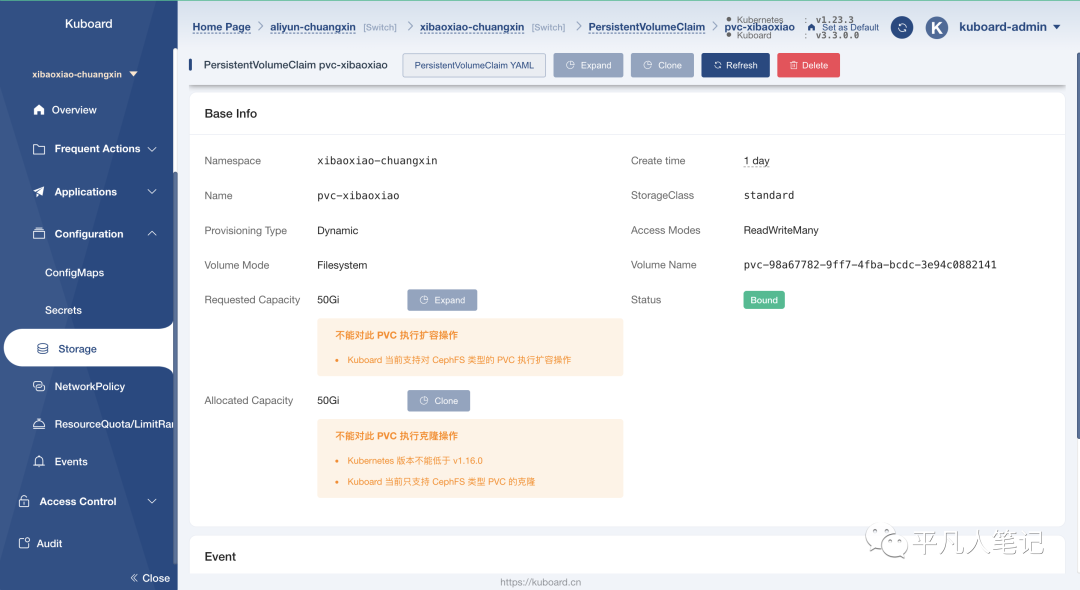Screen dimensions: 1080x590
Task: Click the Overview home icon in sidebar
Action: 39,110
